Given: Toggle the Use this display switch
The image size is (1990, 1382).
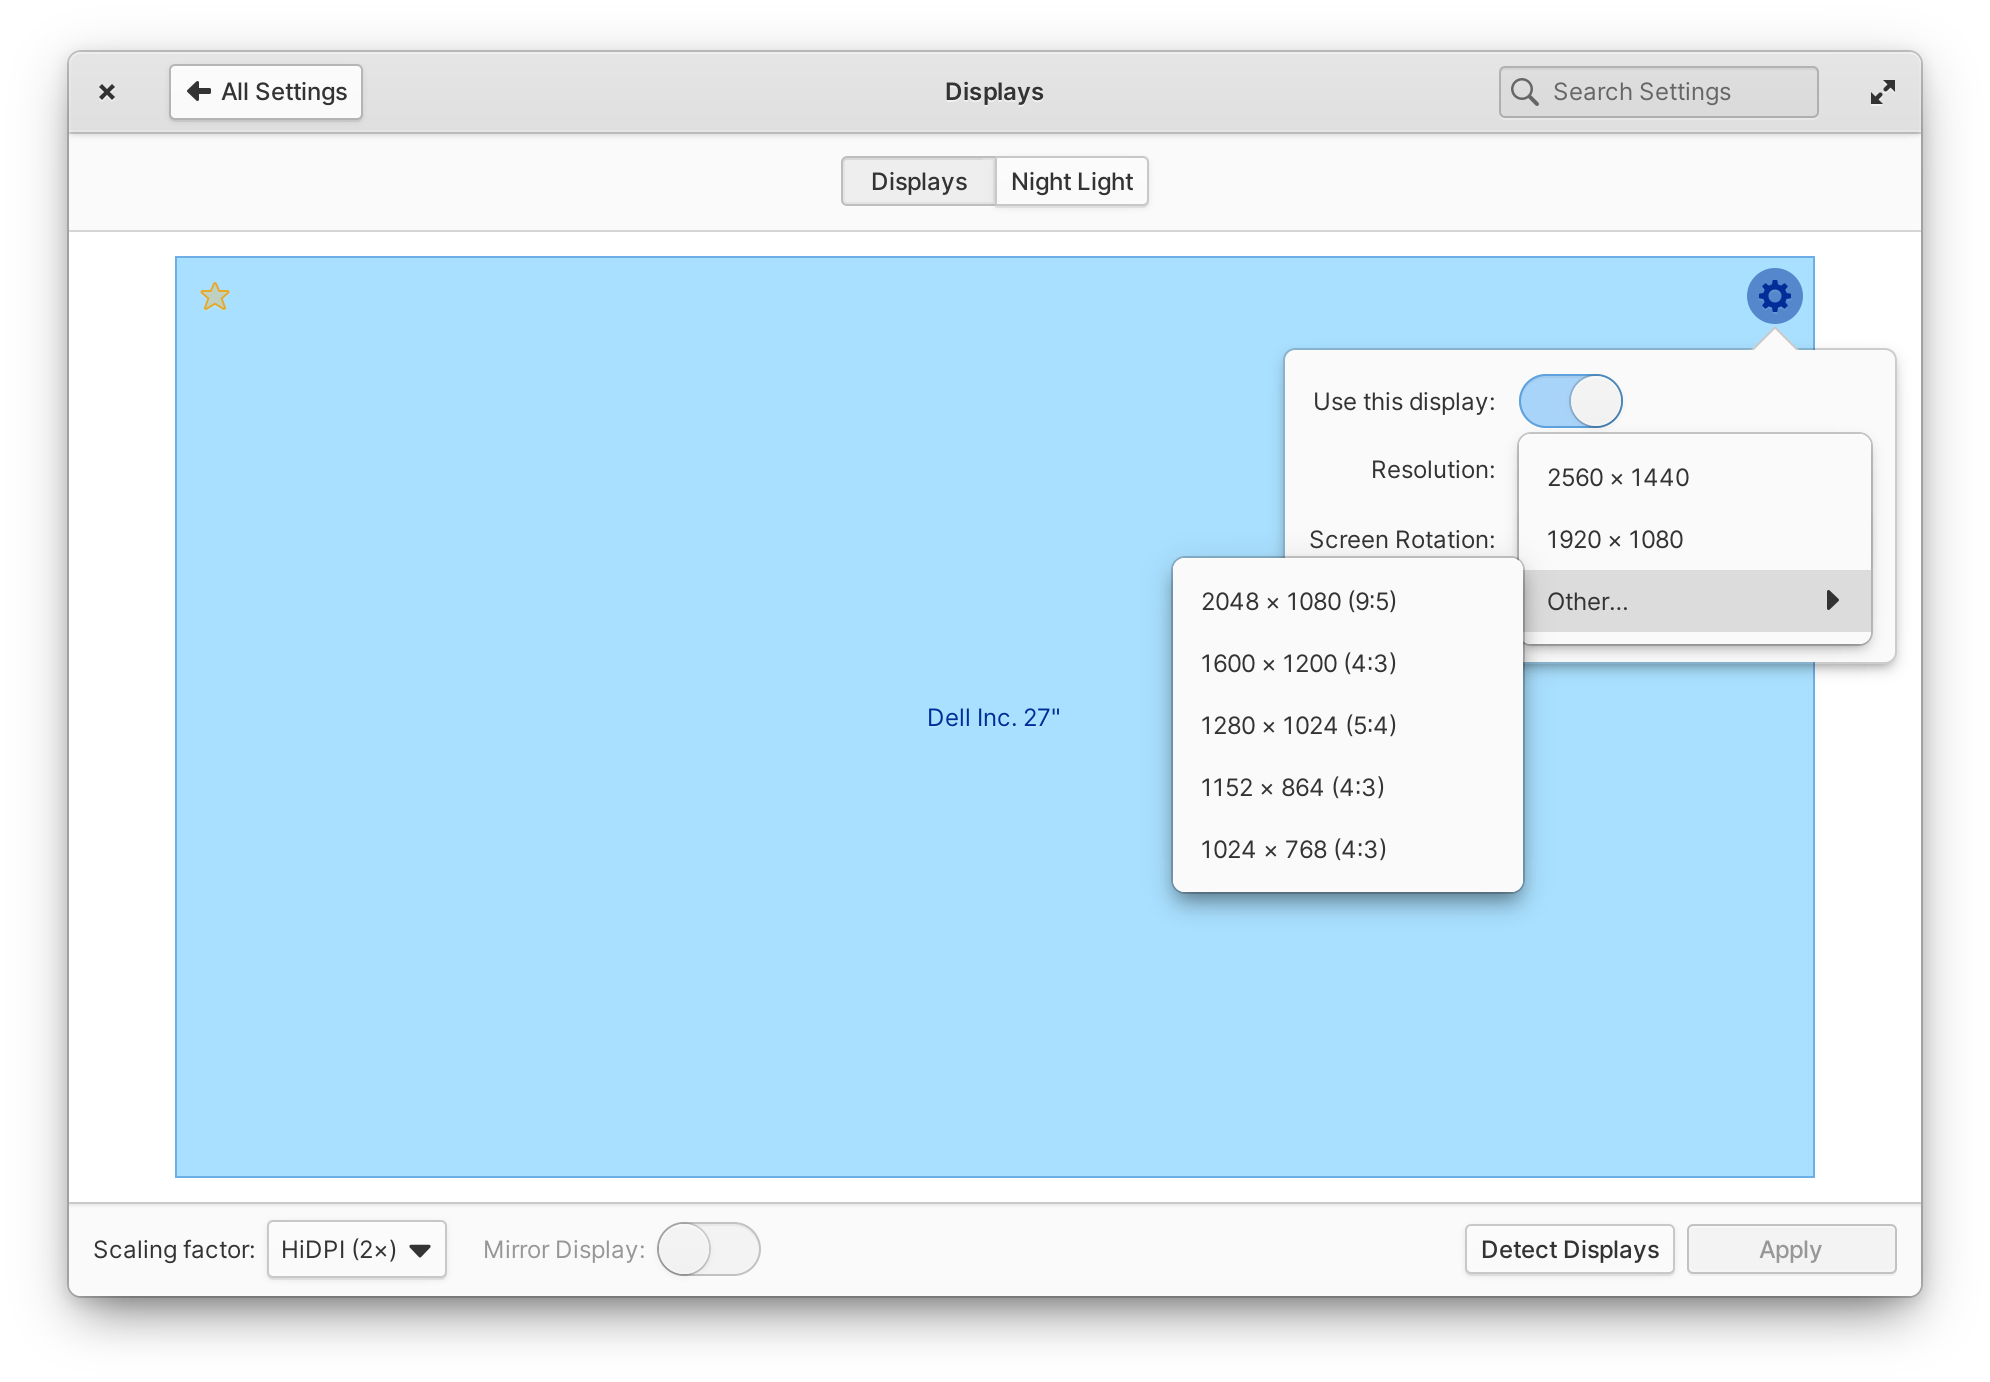Looking at the screenshot, I should [x=1568, y=401].
